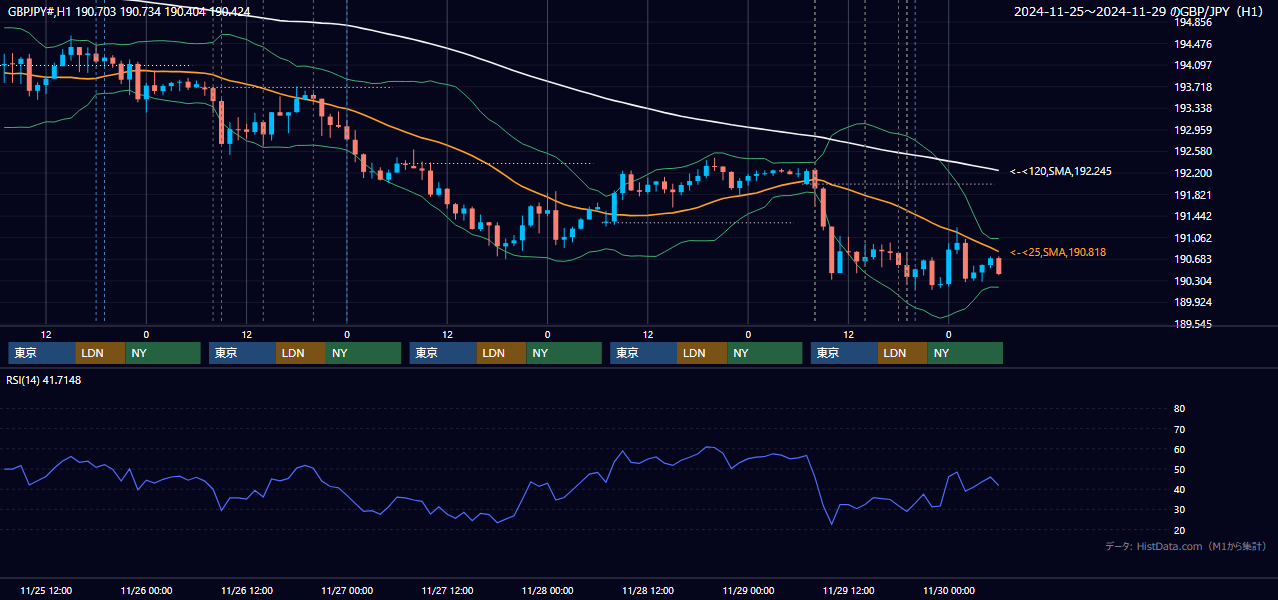Click the time axis label 11/28 00:00

click(548, 591)
